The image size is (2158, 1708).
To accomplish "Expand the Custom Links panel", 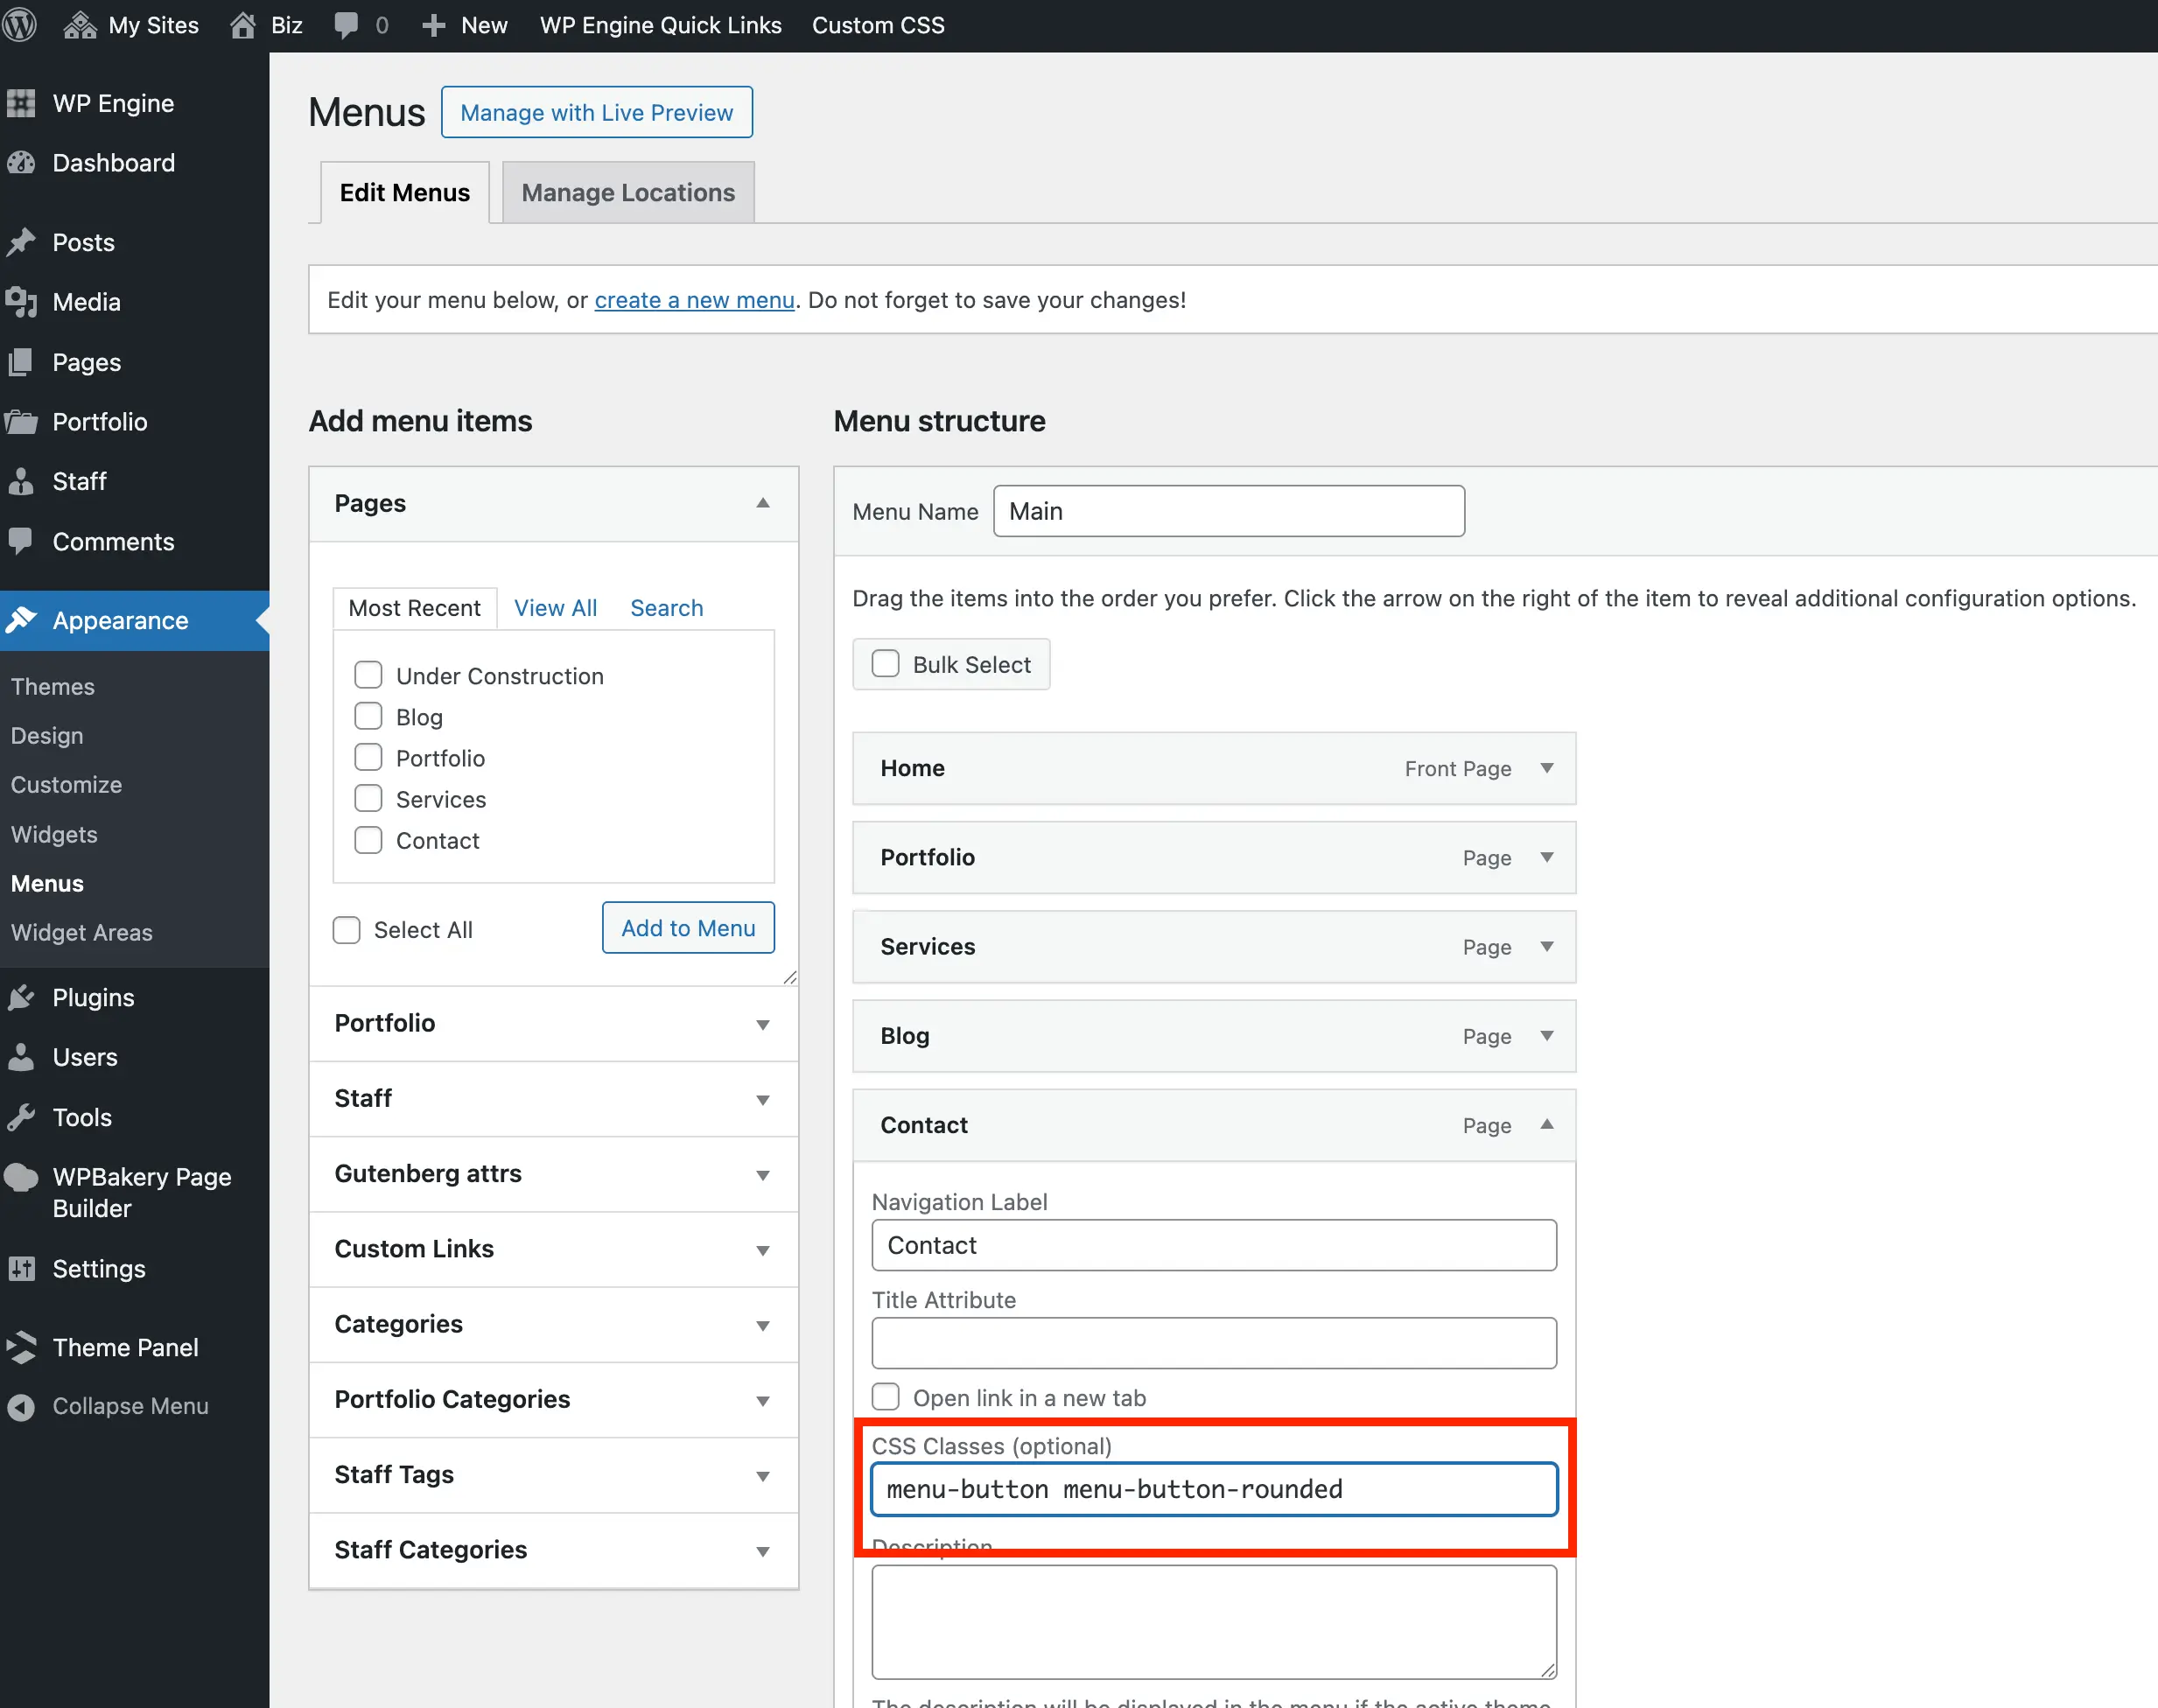I will click(762, 1249).
